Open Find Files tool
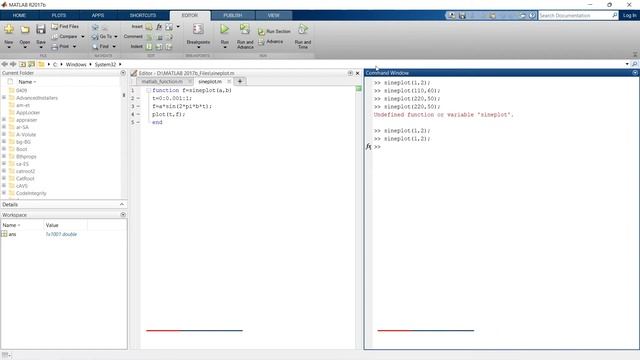 pos(65,27)
